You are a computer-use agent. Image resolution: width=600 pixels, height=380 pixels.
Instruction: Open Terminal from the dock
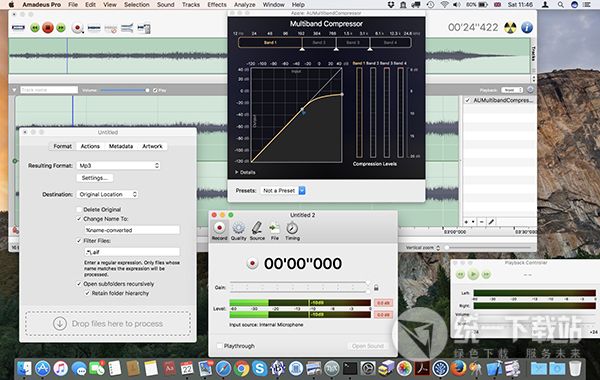350,368
